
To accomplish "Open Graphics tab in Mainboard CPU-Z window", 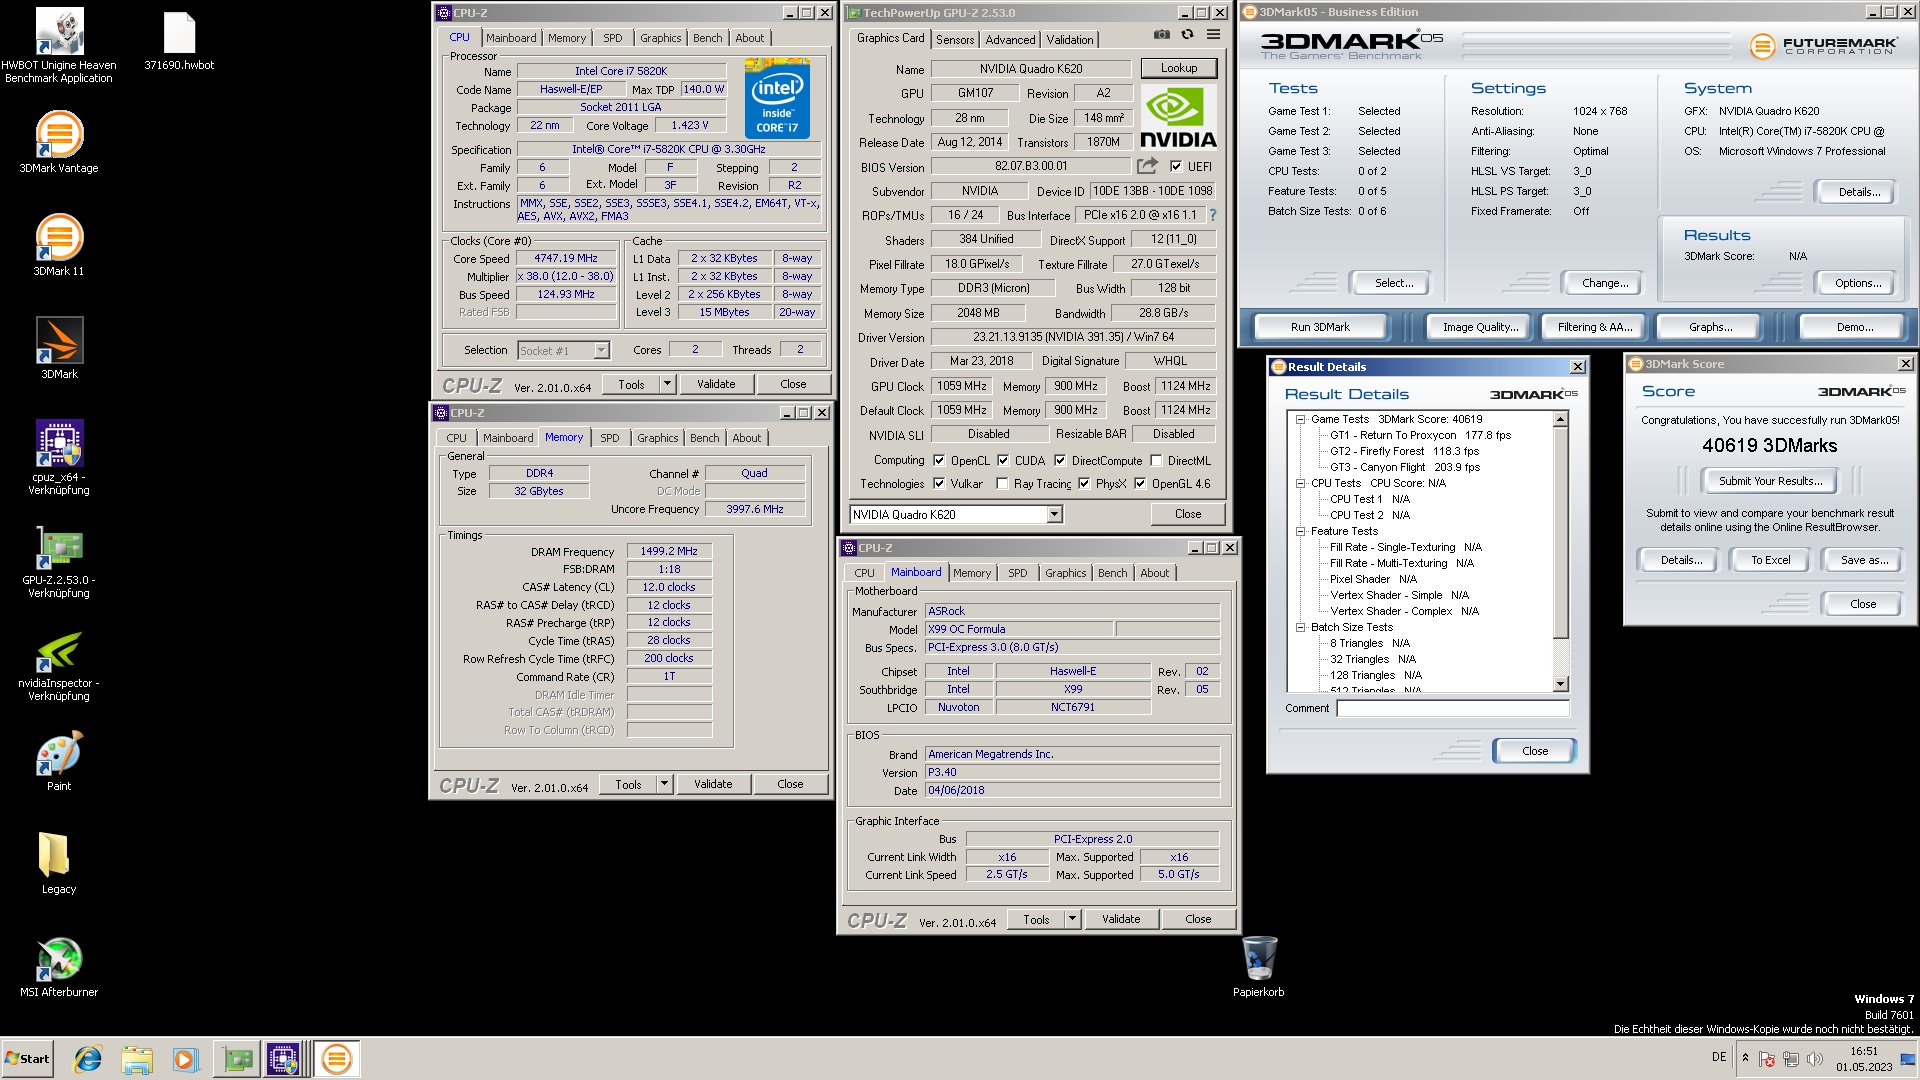I will pos(1065,573).
